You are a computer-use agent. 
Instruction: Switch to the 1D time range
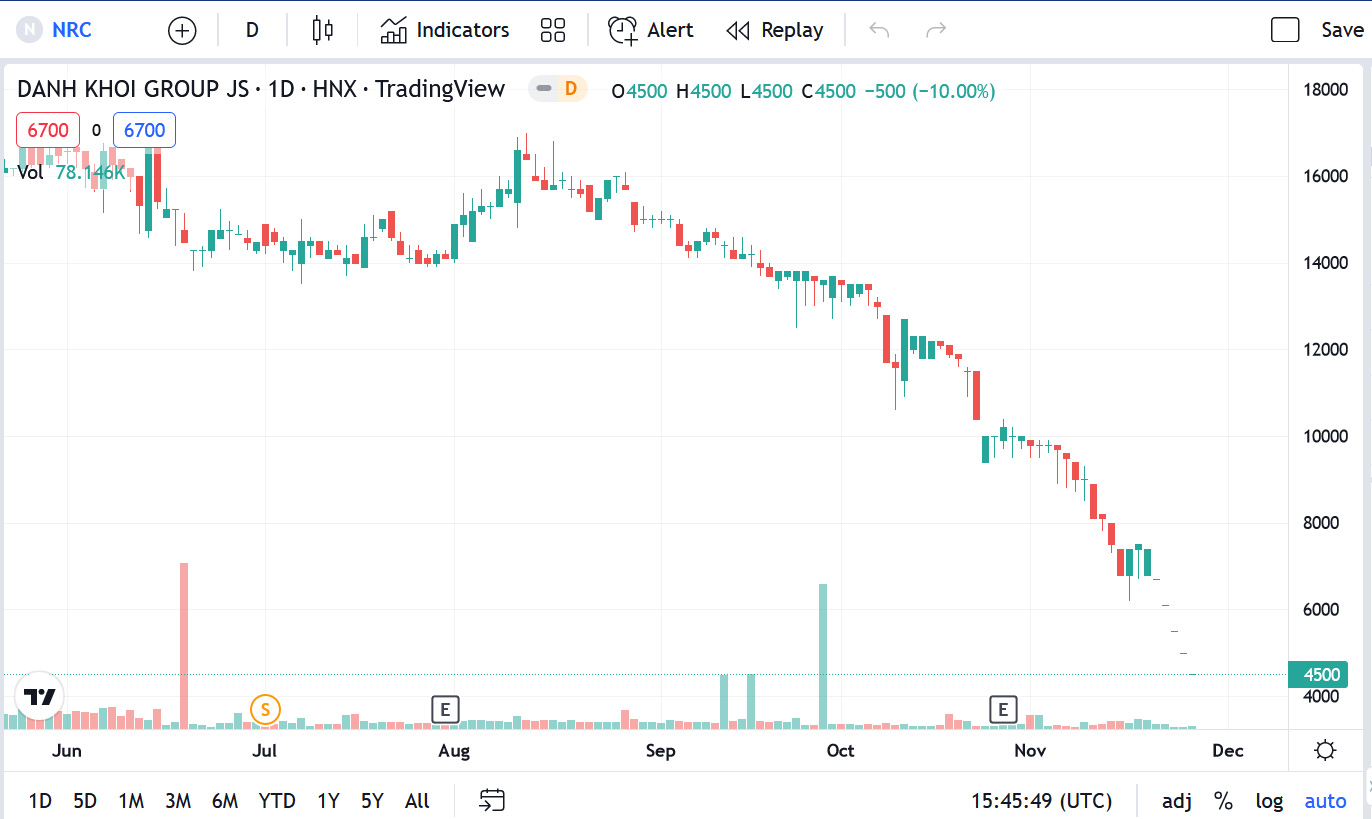[40, 801]
